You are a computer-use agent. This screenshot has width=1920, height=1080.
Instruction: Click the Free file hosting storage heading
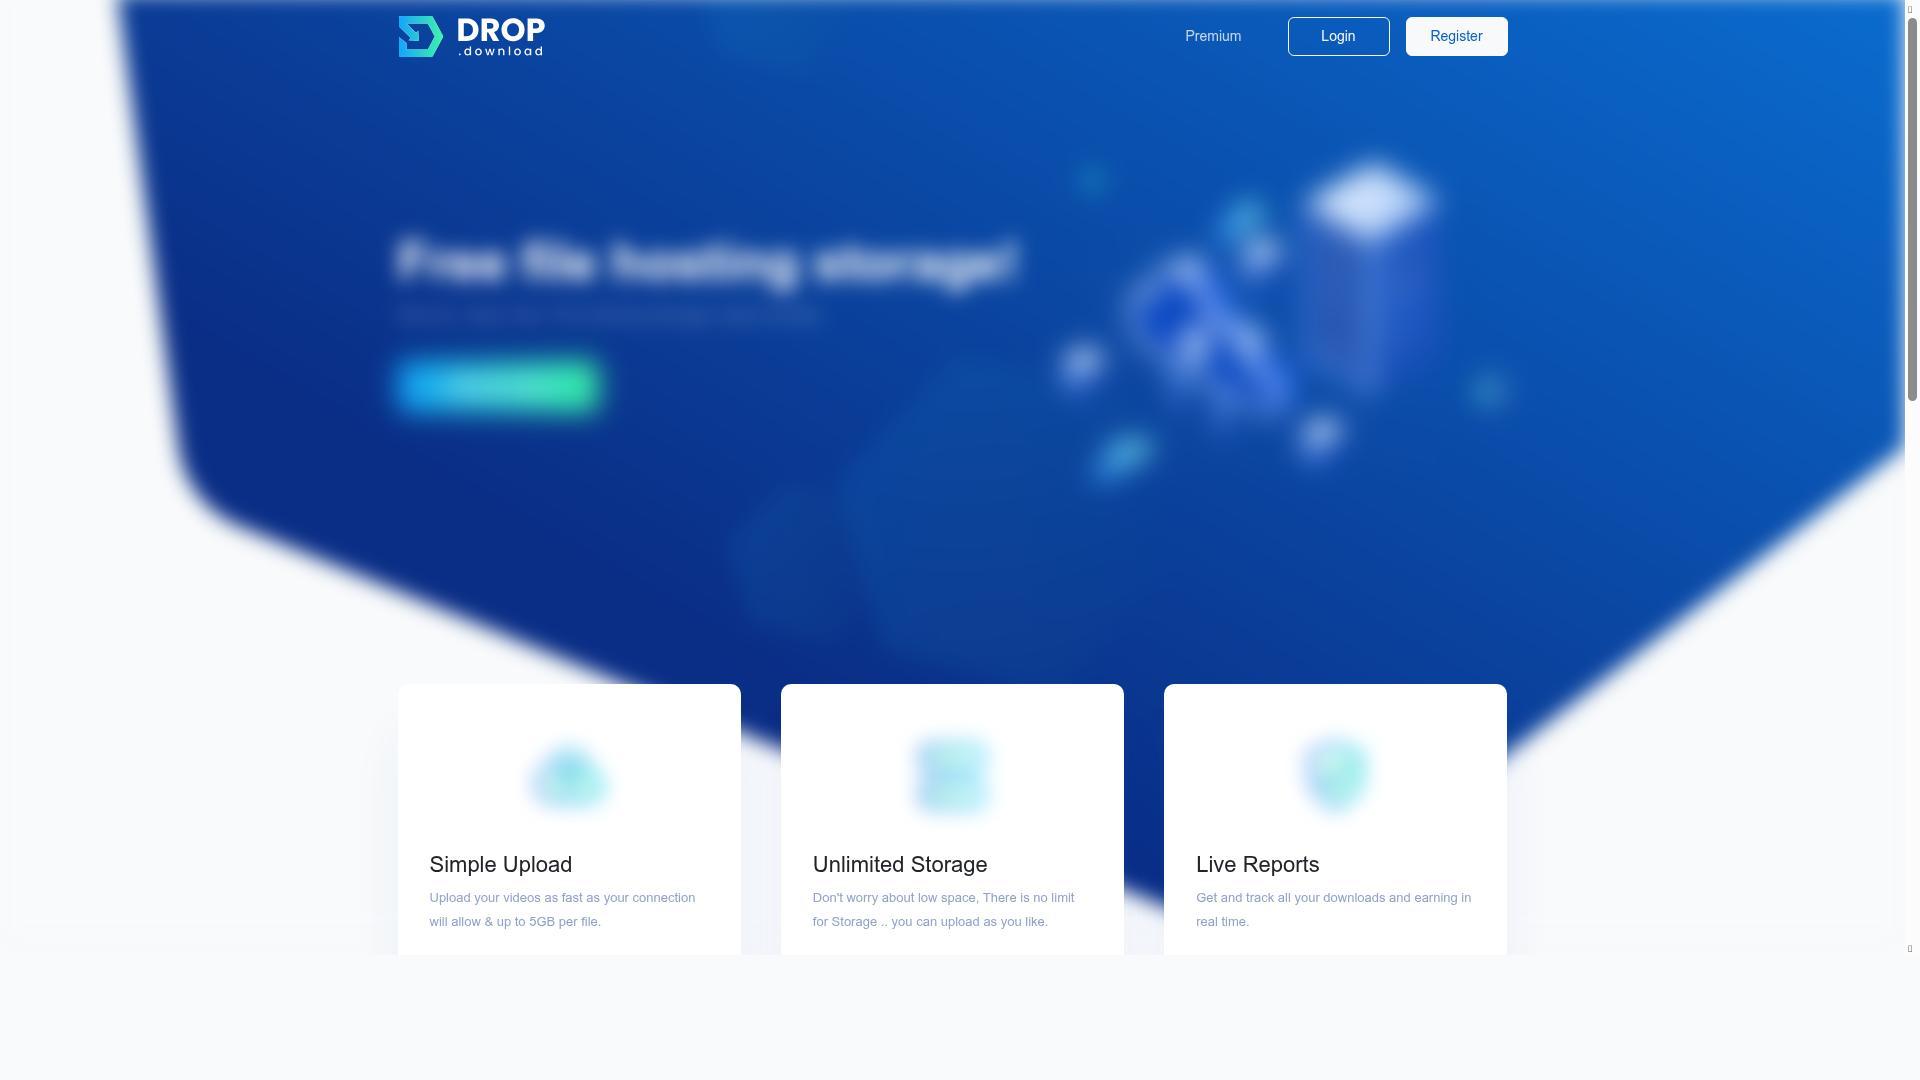click(x=706, y=262)
